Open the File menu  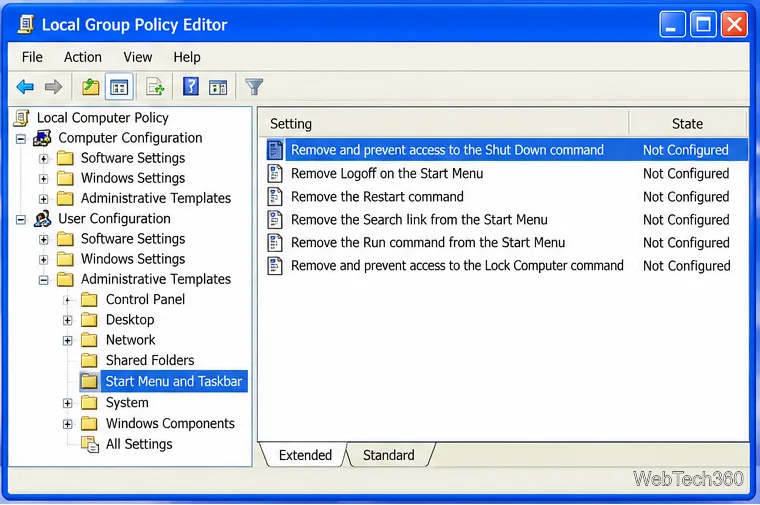tap(32, 57)
